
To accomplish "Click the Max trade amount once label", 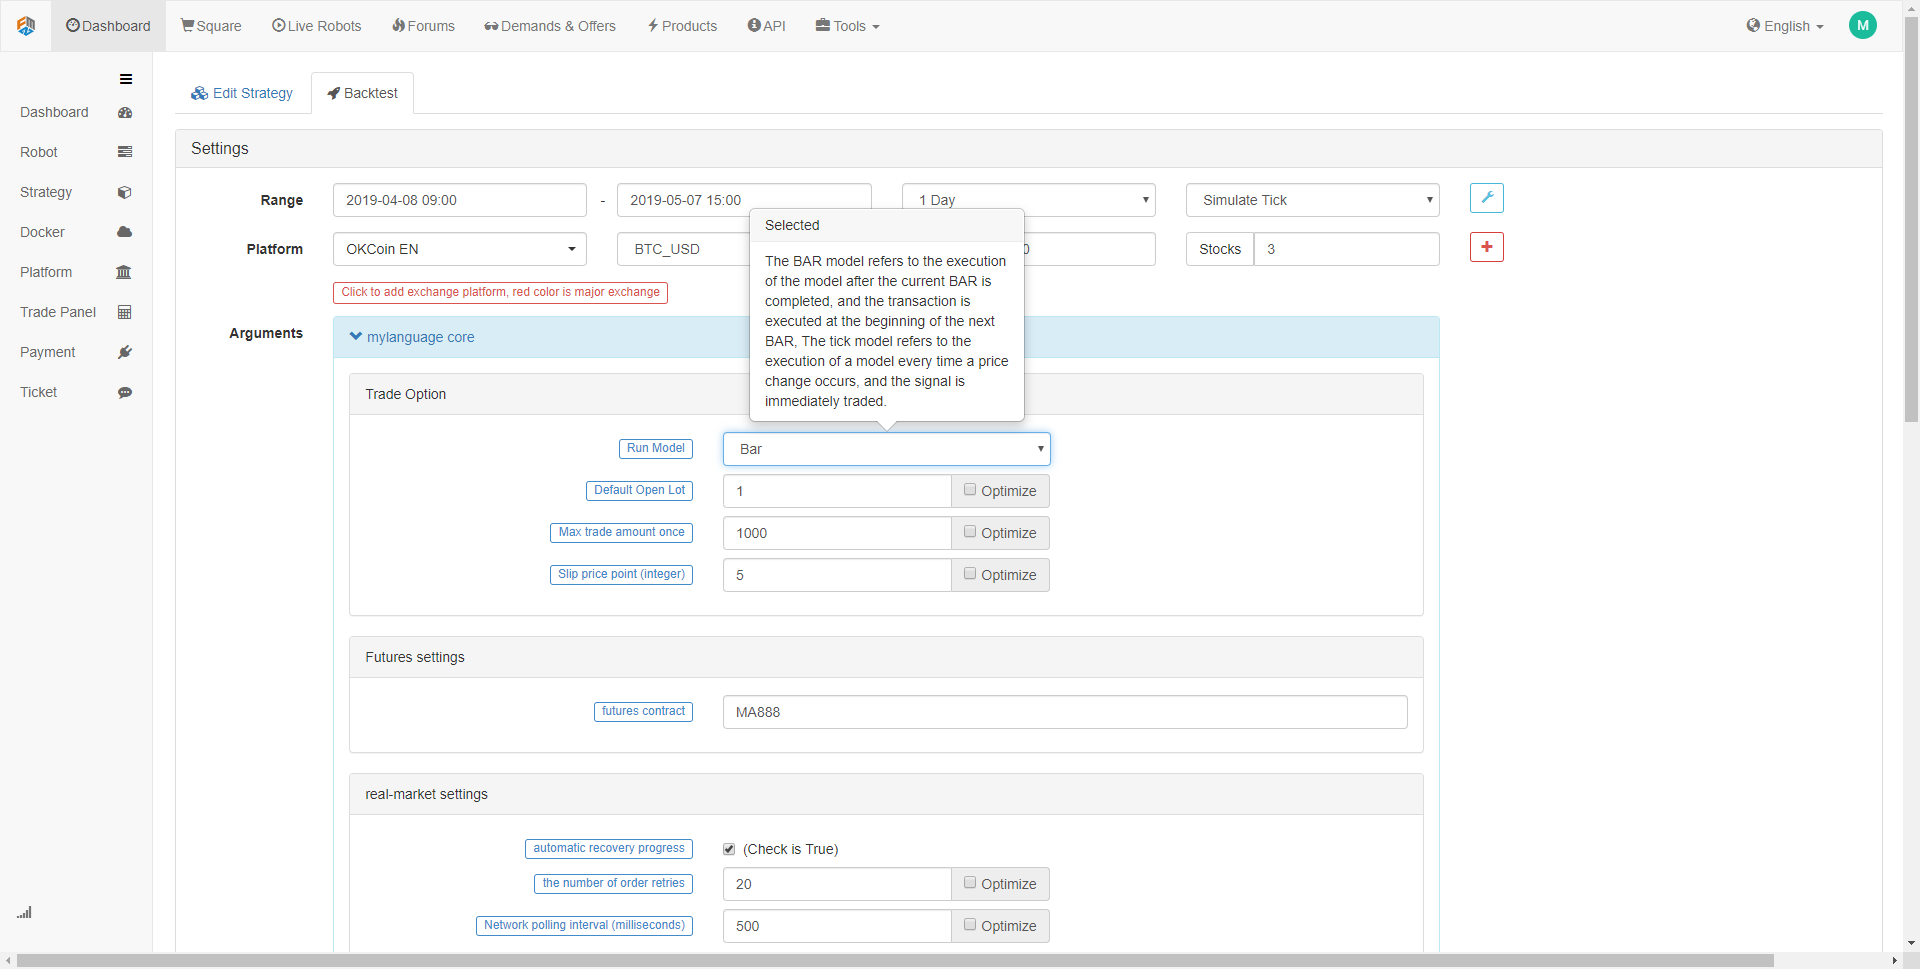I will pyautogui.click(x=621, y=533).
